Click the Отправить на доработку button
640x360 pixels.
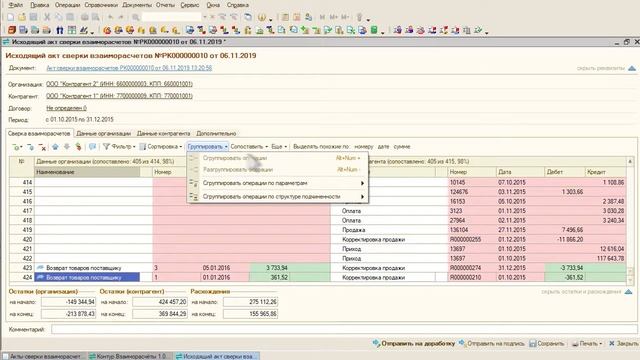pos(413,344)
